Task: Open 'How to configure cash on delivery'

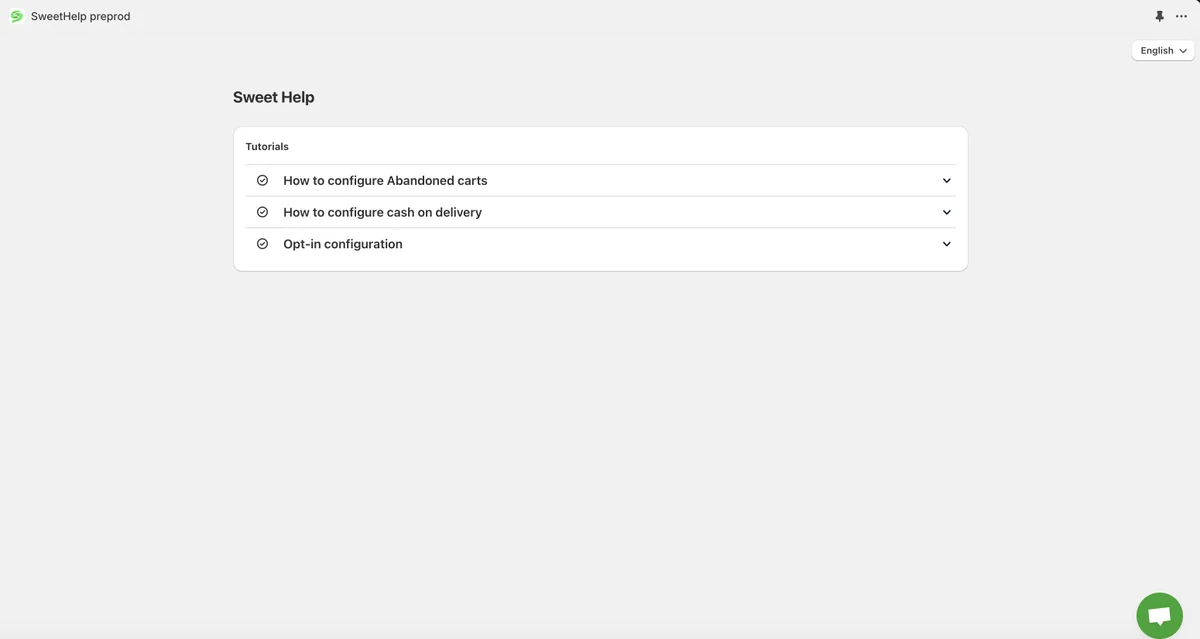Action: [382, 212]
